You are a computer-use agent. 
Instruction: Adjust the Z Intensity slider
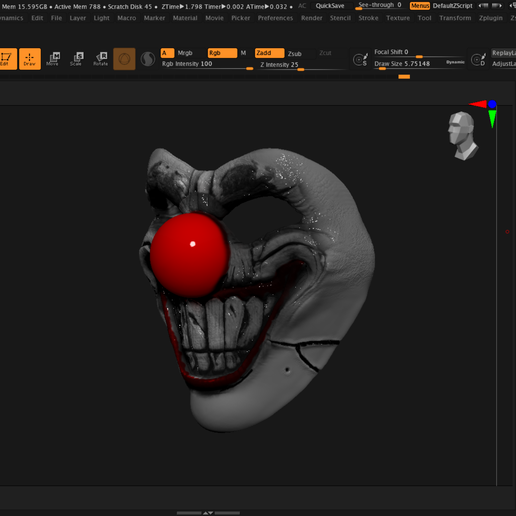point(302,66)
